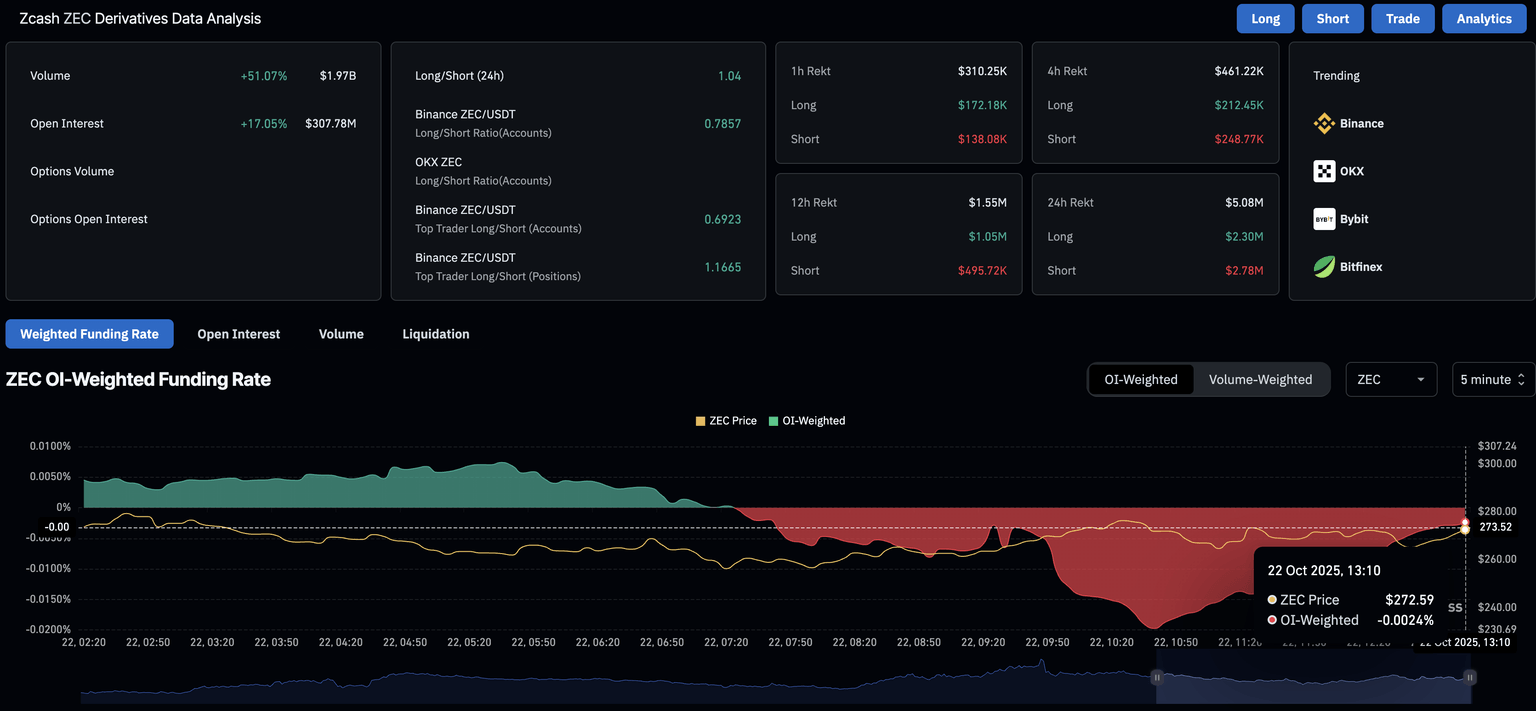Click the Bybit logo icon
Viewport: 1536px width, 711px height.
coord(1324,219)
